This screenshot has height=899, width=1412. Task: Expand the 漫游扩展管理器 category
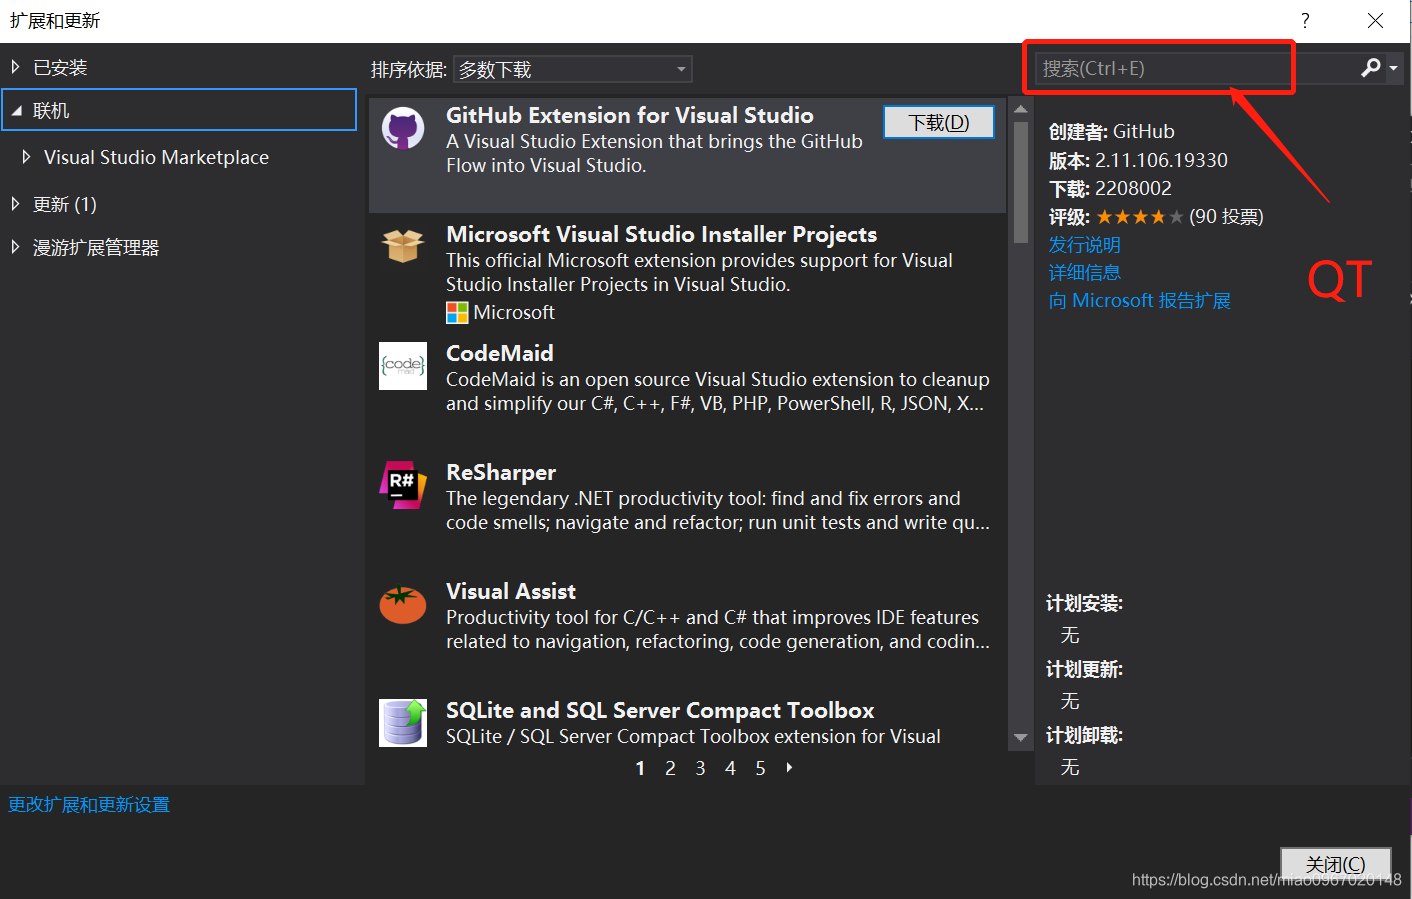click(x=15, y=247)
